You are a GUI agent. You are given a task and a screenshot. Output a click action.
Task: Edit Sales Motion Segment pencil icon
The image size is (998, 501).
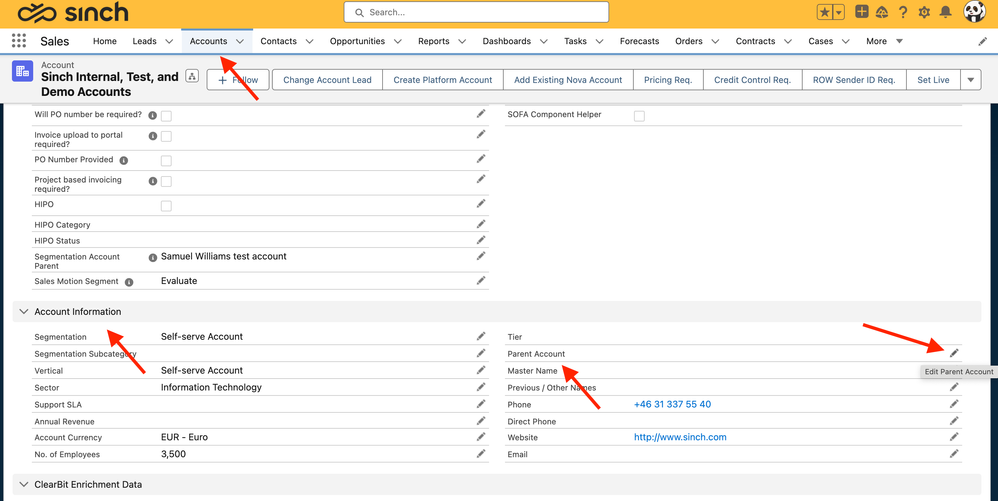point(481,280)
